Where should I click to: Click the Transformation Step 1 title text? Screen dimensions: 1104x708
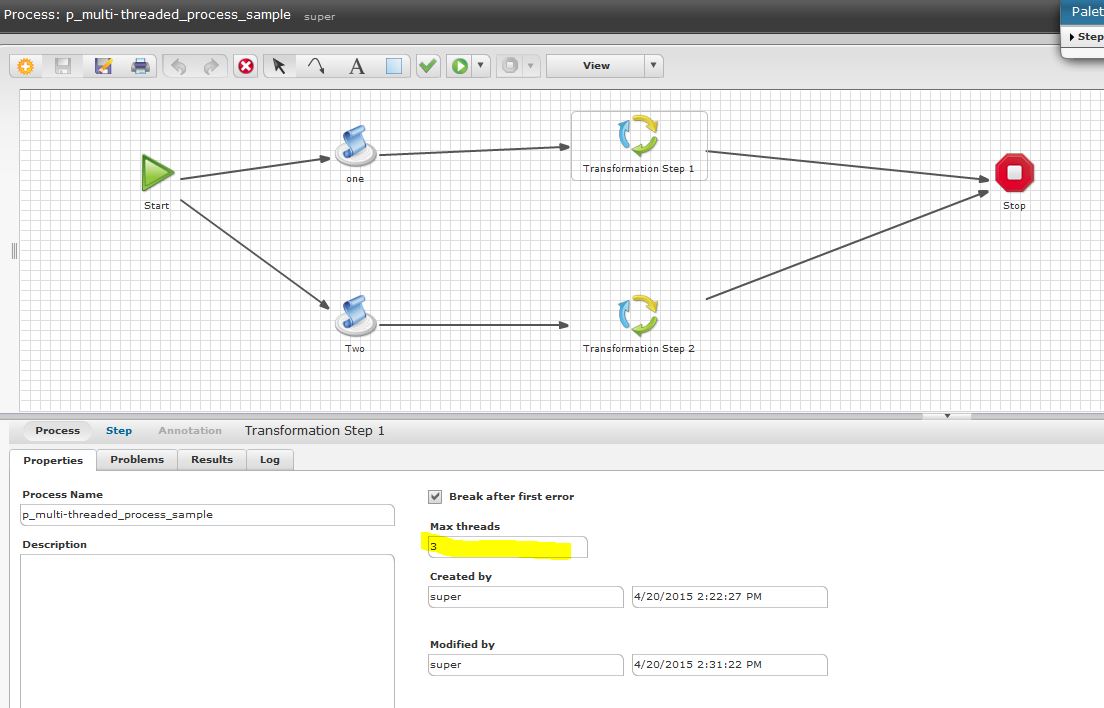click(x=315, y=431)
